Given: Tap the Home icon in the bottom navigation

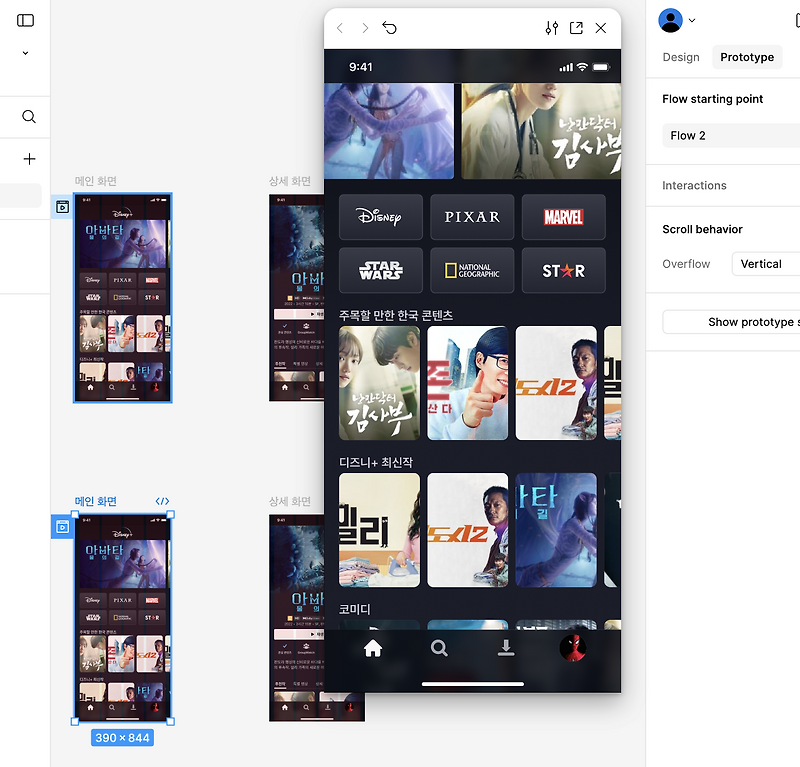Looking at the screenshot, I should point(373,648).
